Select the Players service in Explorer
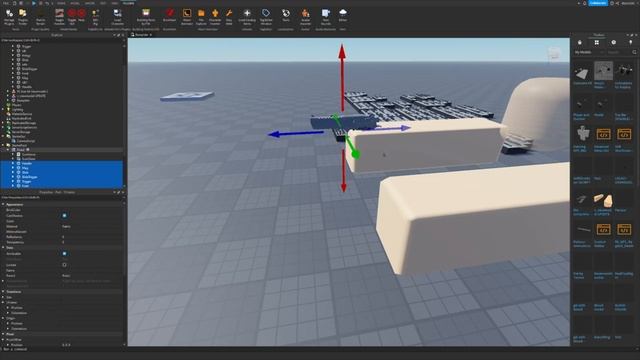This screenshot has width=640, height=360. point(16,105)
